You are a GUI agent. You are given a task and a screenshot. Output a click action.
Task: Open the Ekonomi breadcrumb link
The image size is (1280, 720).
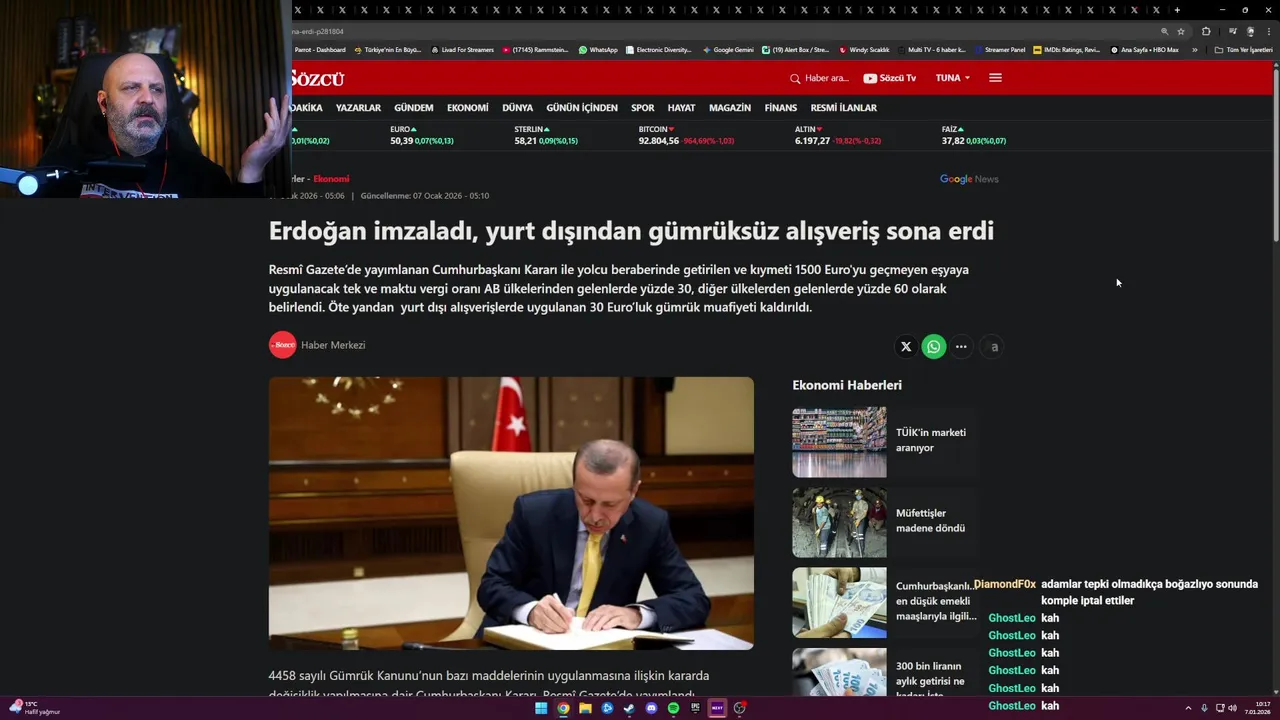[331, 179]
